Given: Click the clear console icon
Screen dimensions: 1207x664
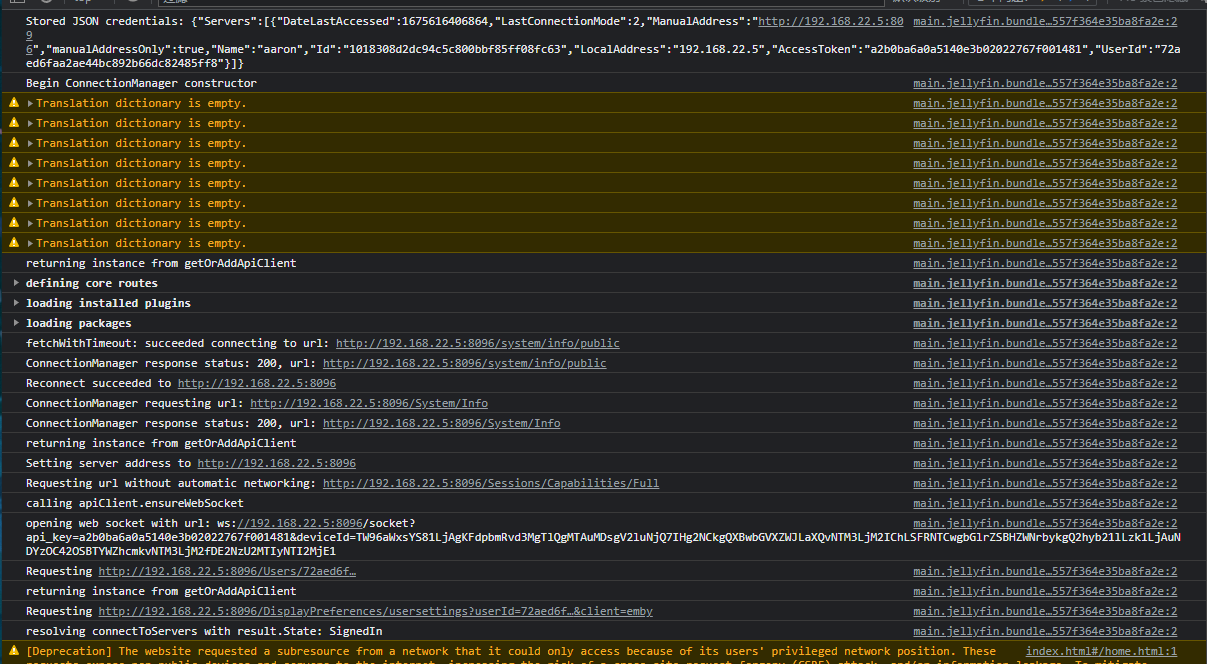Looking at the screenshot, I should click(47, 4).
